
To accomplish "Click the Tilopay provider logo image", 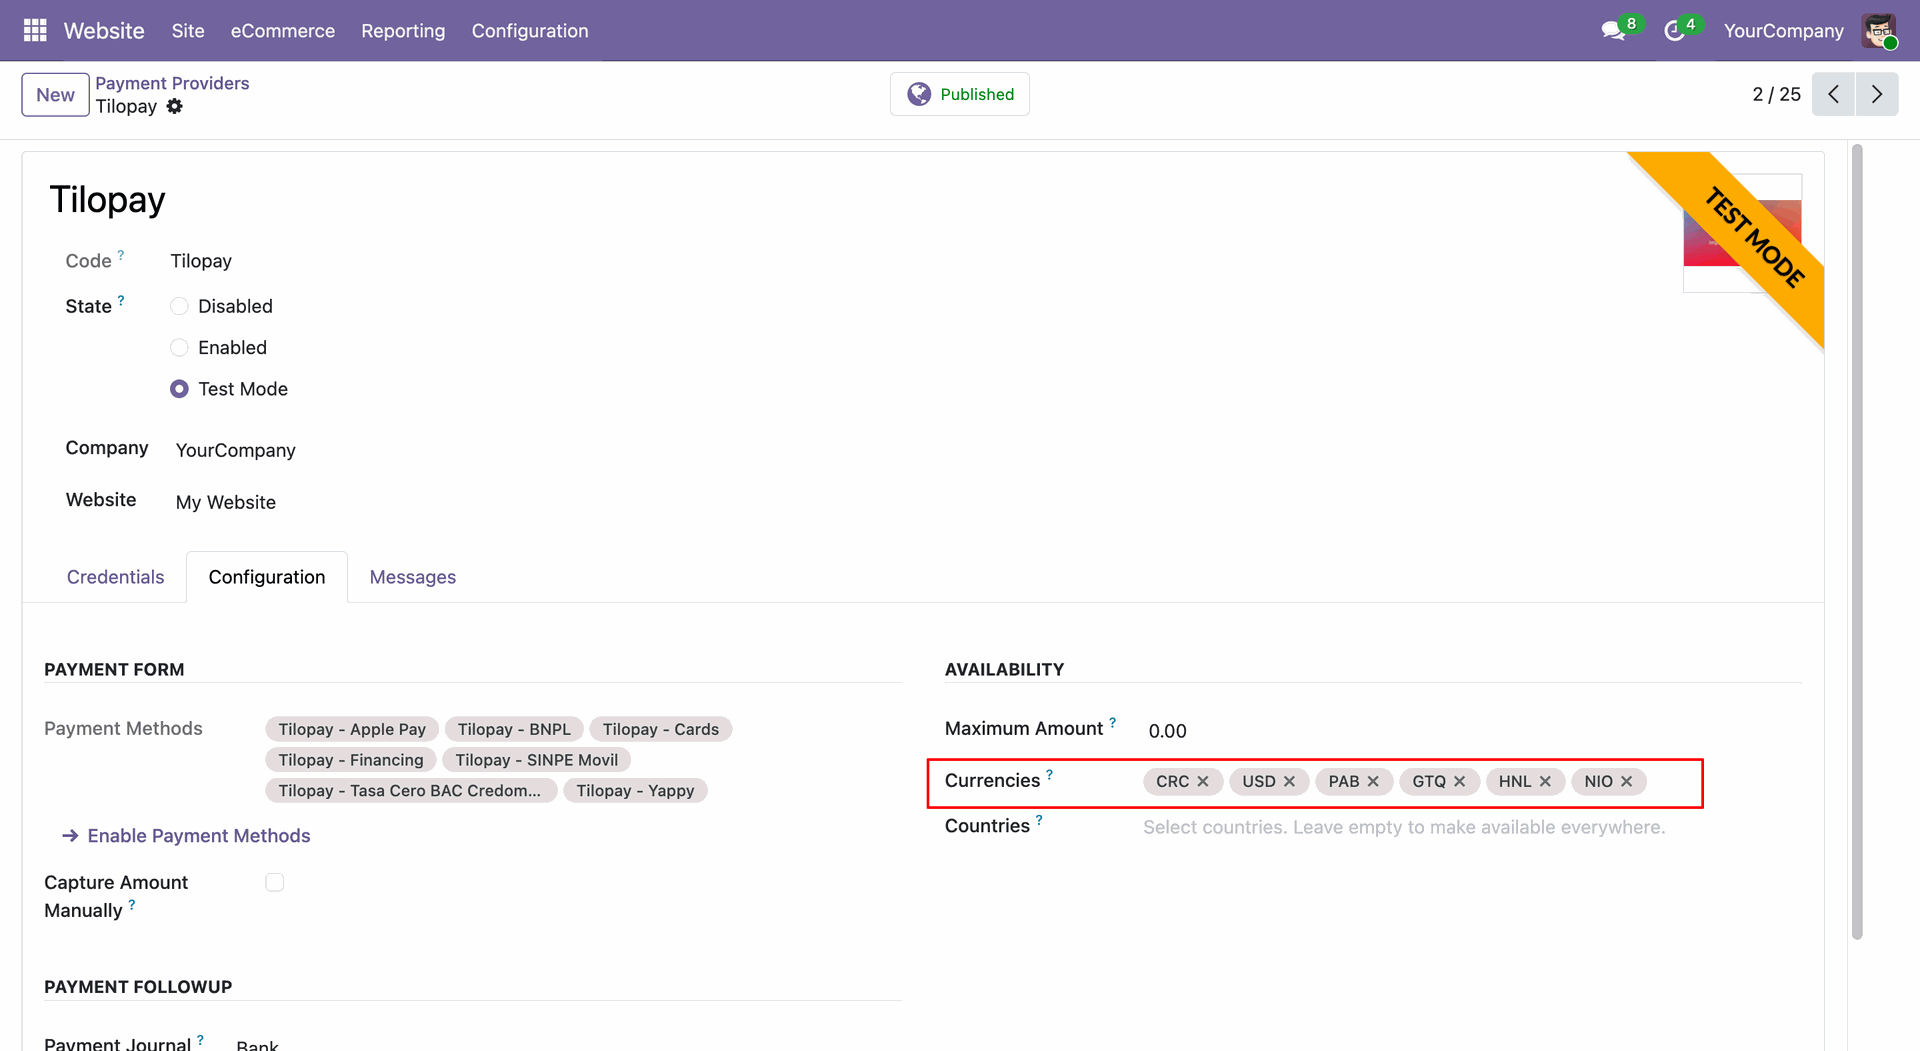I will click(1742, 232).
